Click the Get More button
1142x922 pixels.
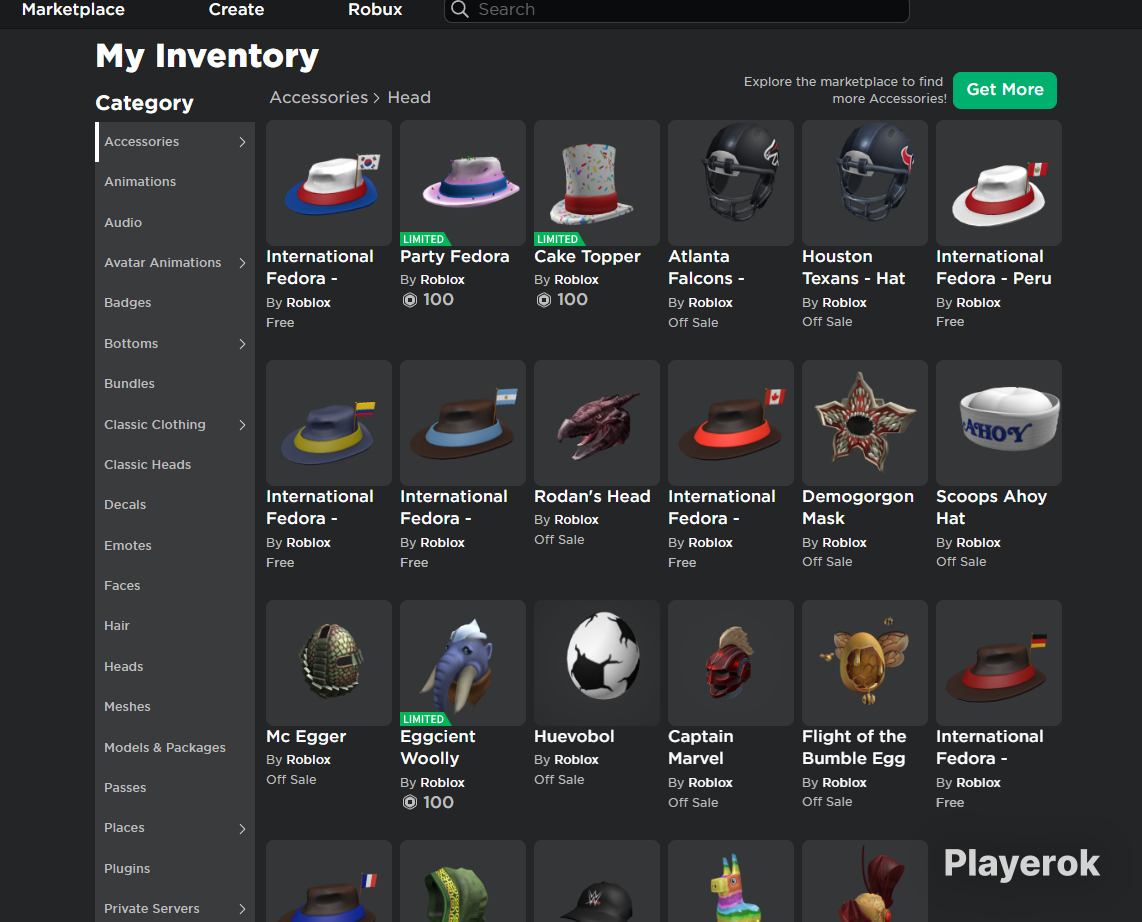click(1004, 90)
